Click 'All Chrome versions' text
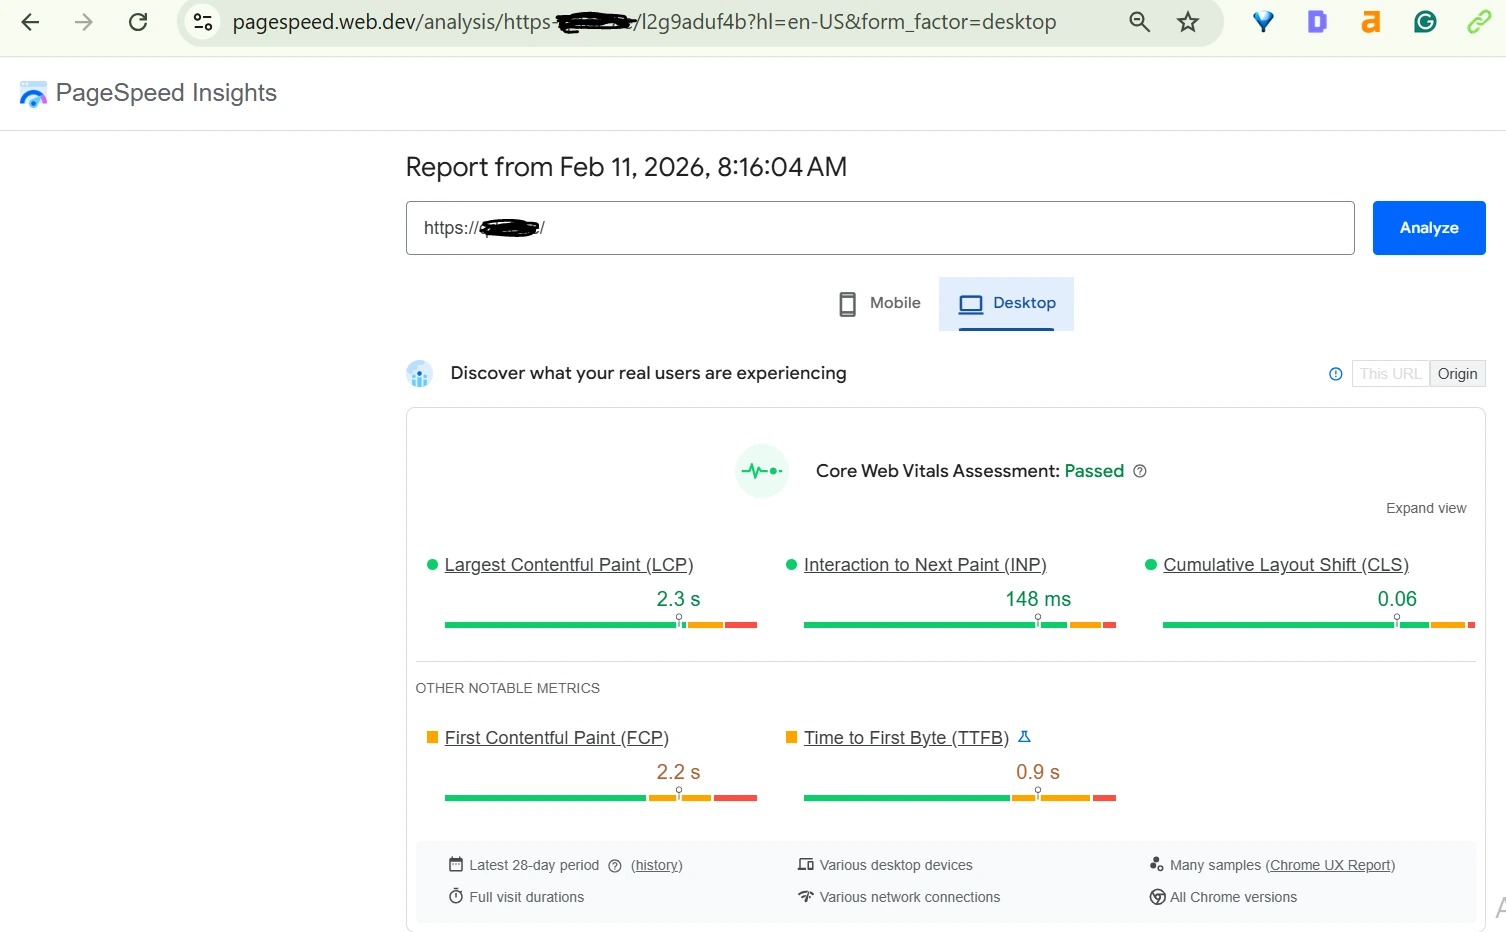 coord(1234,898)
